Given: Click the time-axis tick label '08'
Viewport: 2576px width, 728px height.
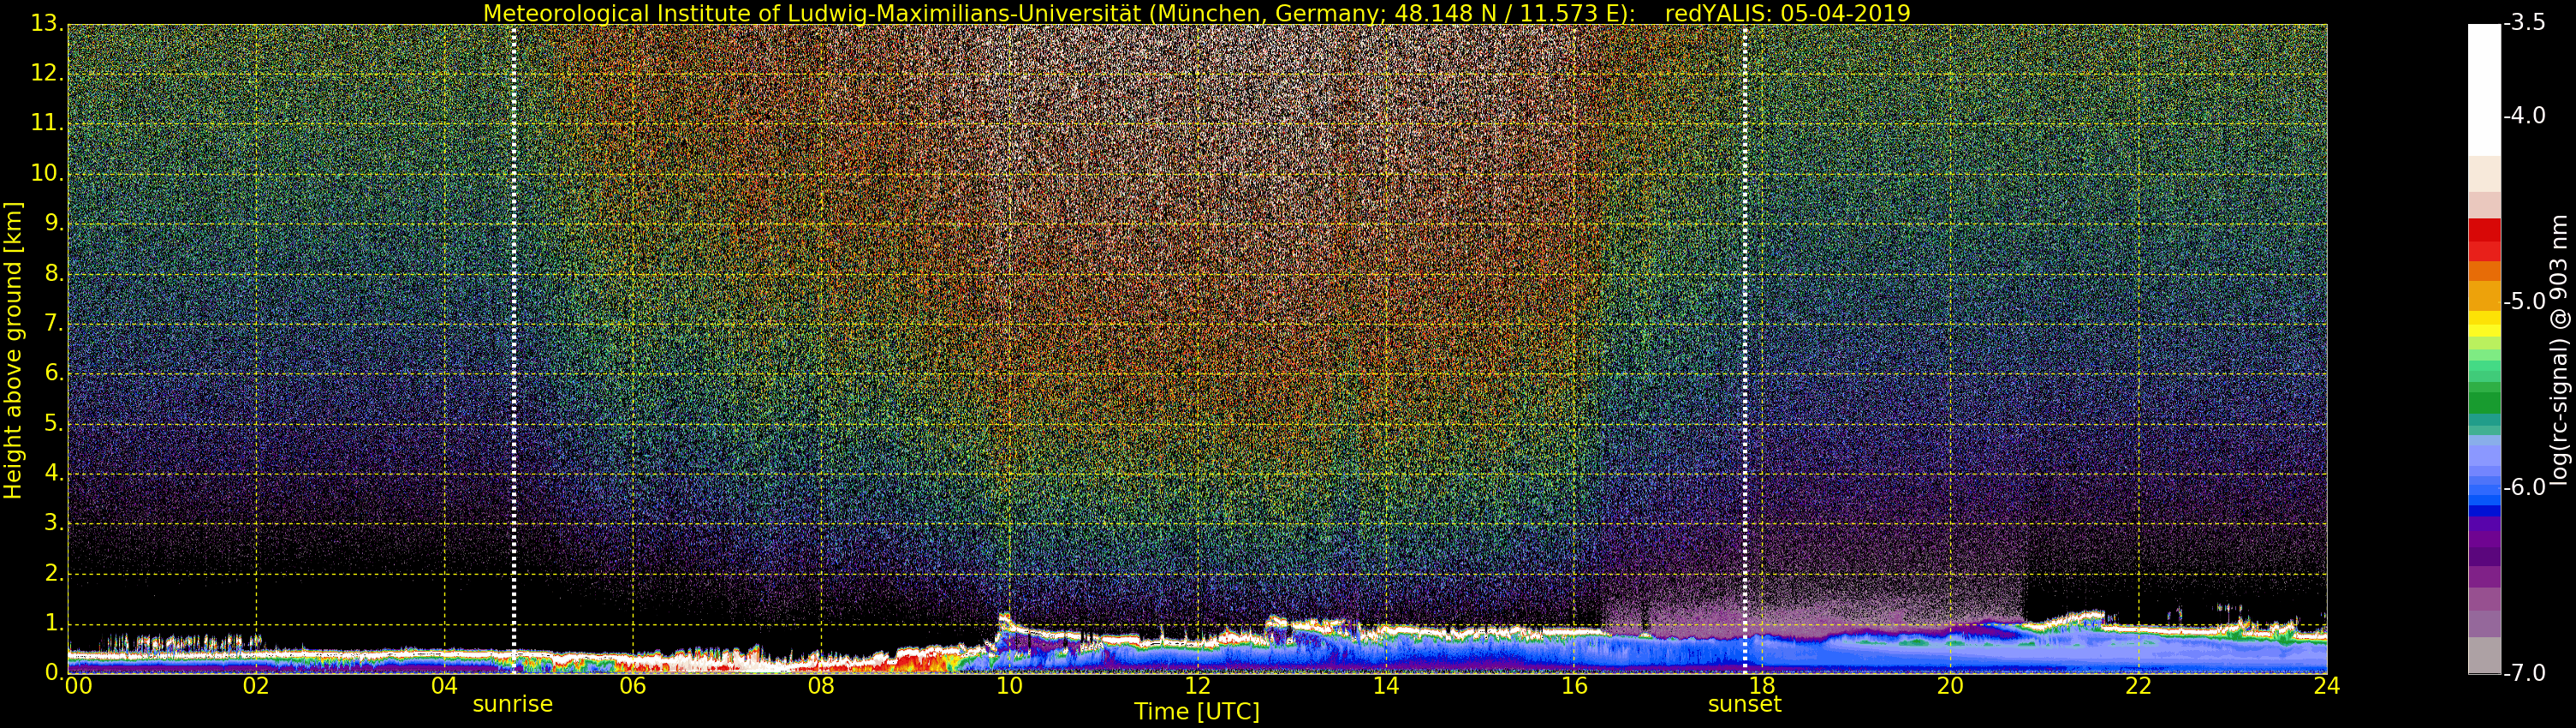Looking at the screenshot, I should (821, 686).
